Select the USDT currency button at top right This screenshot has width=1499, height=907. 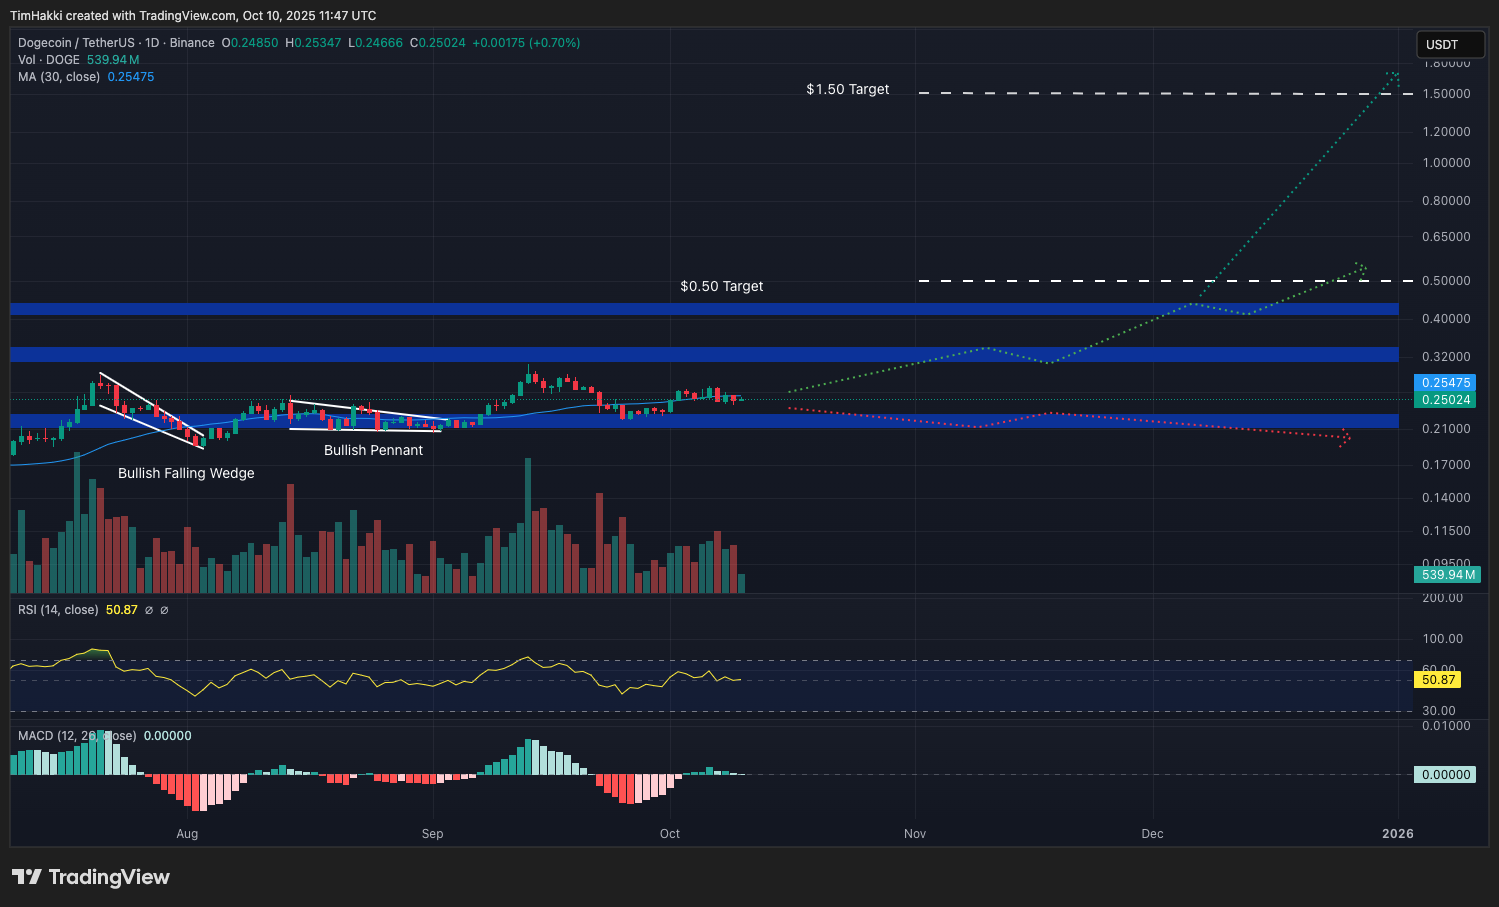1450,44
